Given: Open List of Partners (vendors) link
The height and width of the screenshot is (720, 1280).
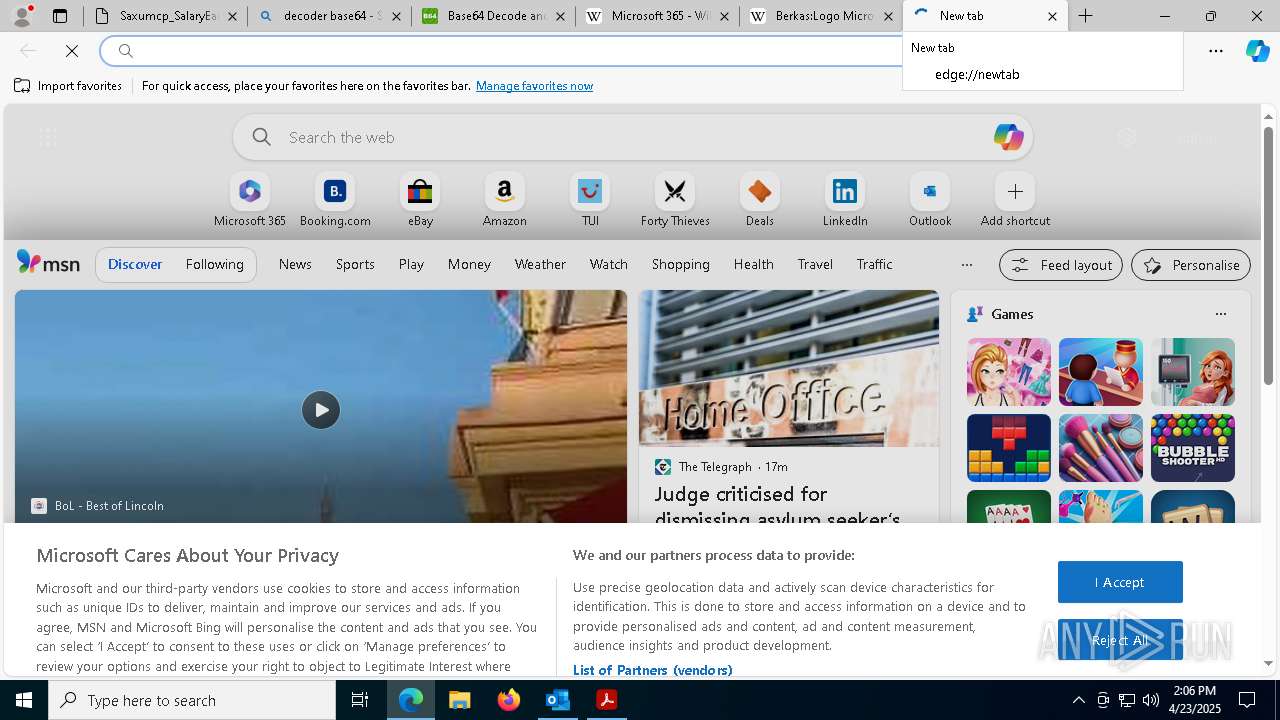Looking at the screenshot, I should [x=652, y=670].
